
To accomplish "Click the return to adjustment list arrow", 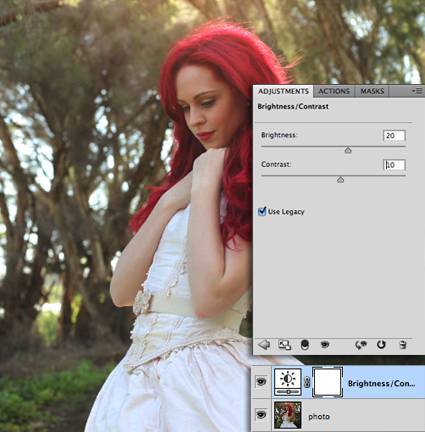I will pyautogui.click(x=264, y=344).
